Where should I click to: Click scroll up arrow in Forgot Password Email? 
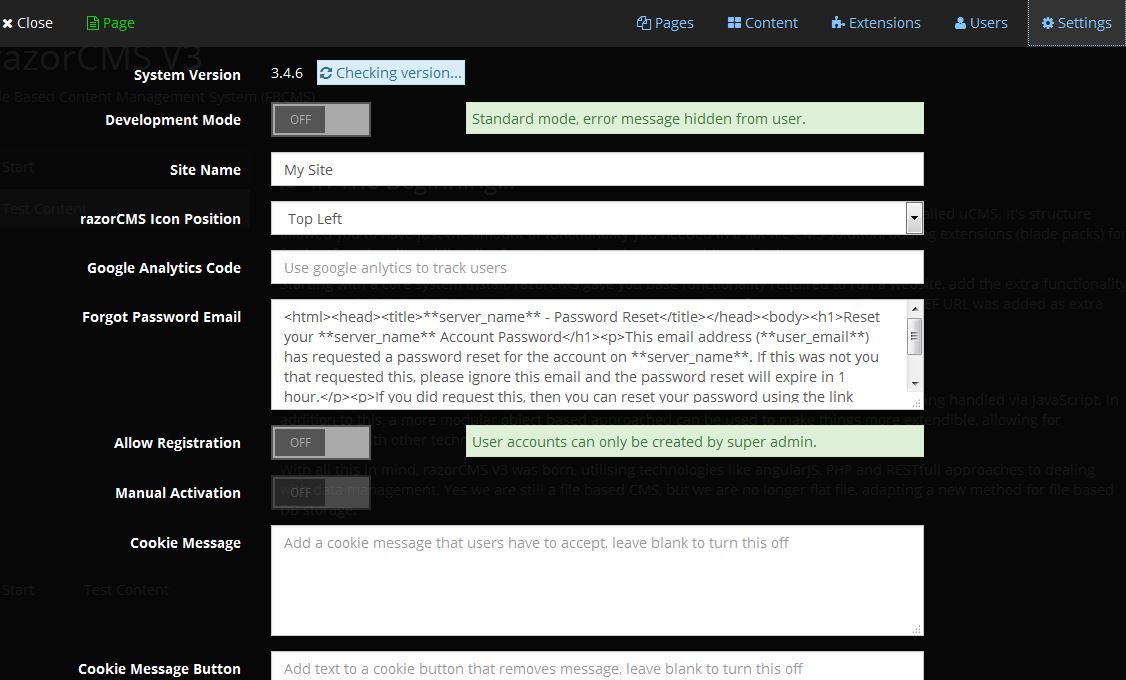[x=915, y=309]
